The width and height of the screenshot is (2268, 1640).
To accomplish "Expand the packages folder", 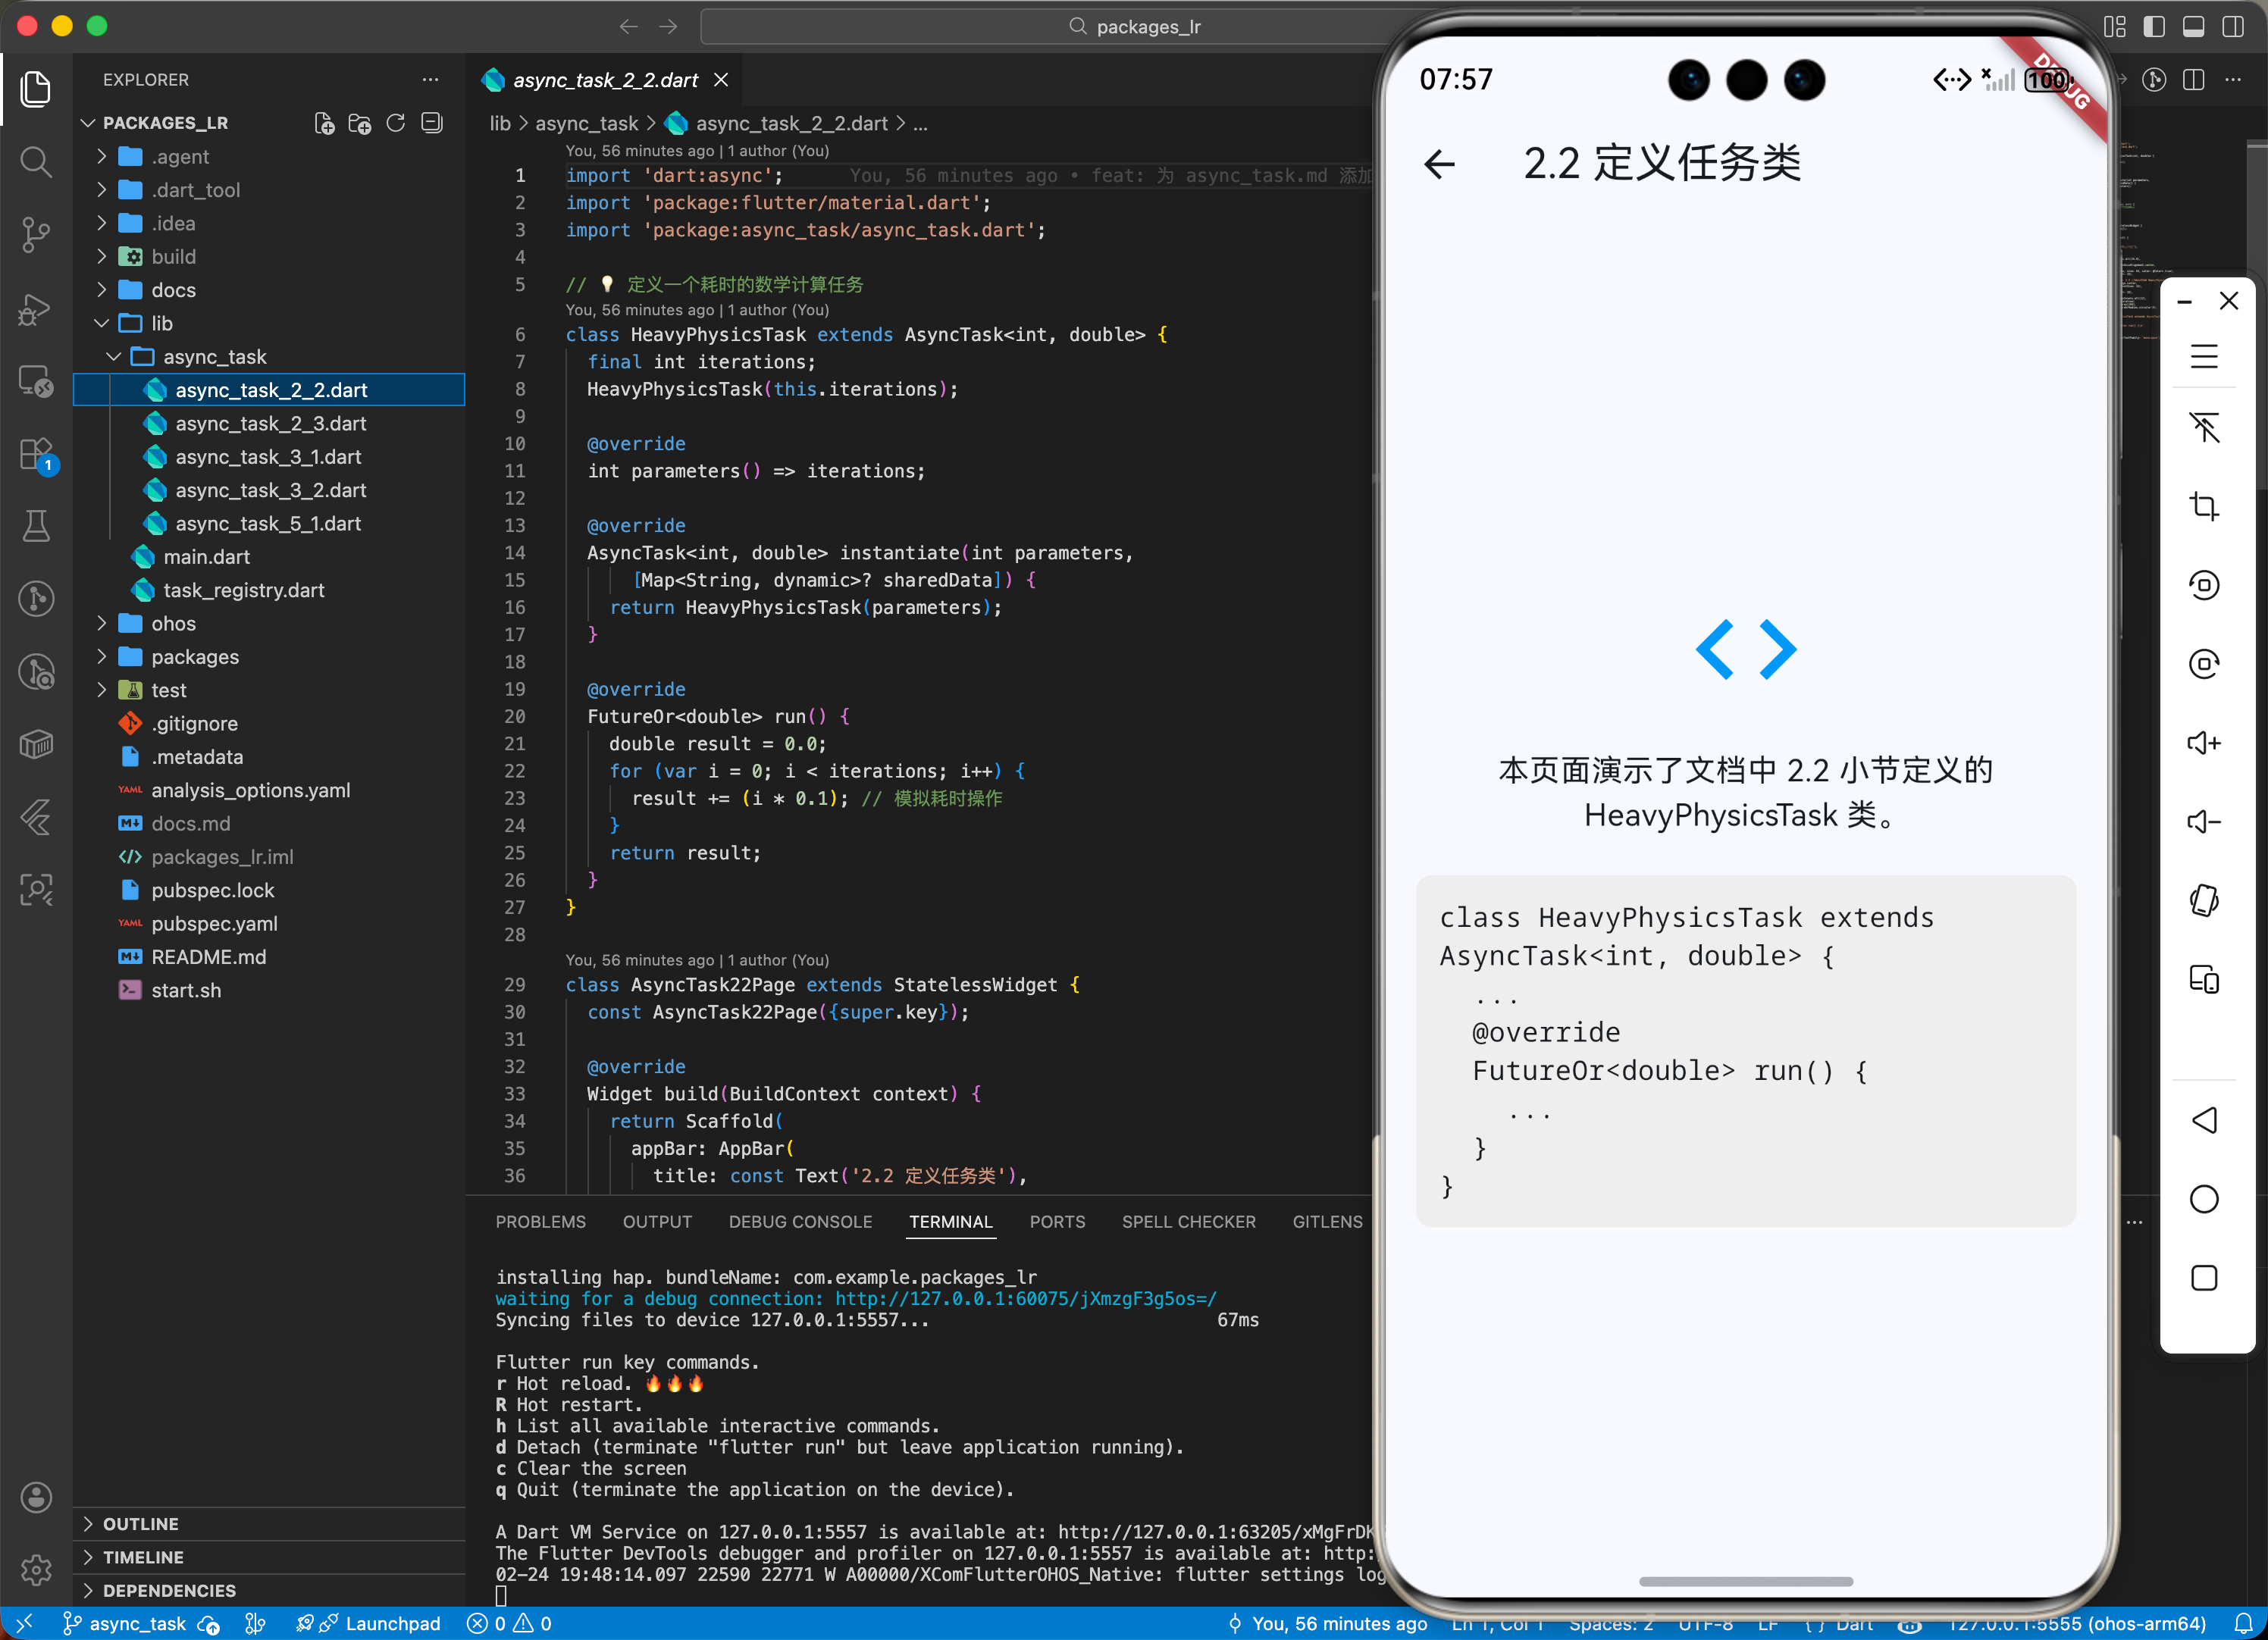I will coord(195,657).
